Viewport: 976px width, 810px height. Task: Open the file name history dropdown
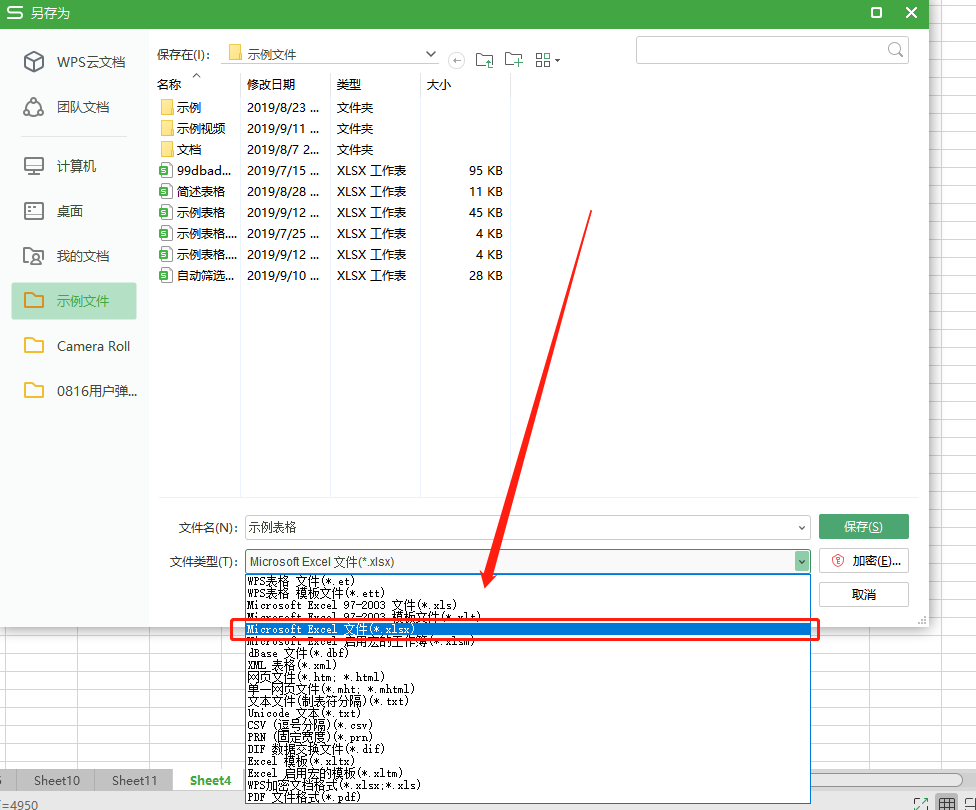coord(802,528)
